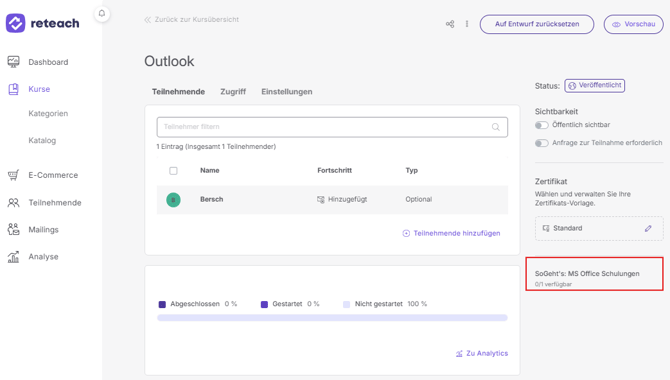This screenshot has width=670, height=380.
Task: Open the three-dot more options menu
Action: click(467, 24)
